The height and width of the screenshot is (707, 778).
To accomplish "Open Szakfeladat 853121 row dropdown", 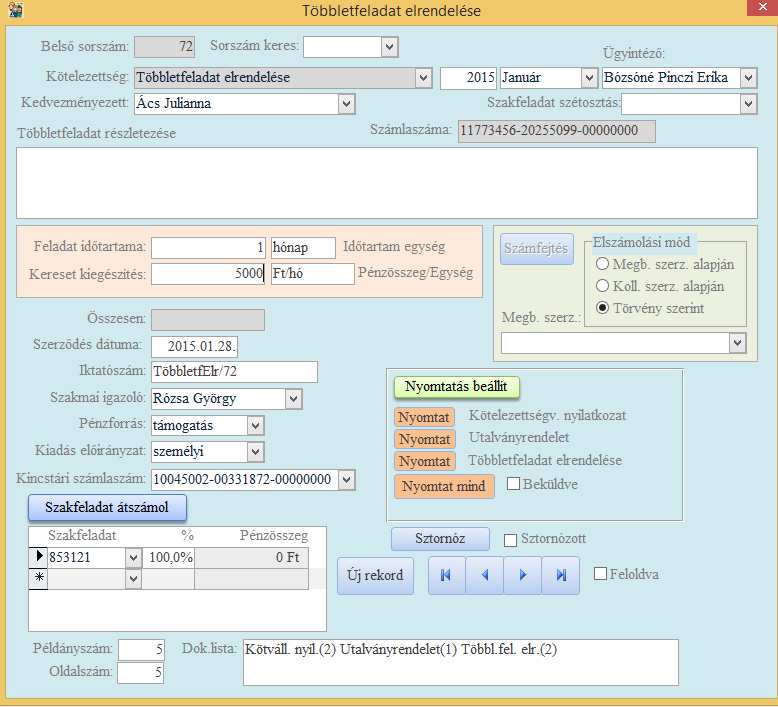I will tap(133, 558).
